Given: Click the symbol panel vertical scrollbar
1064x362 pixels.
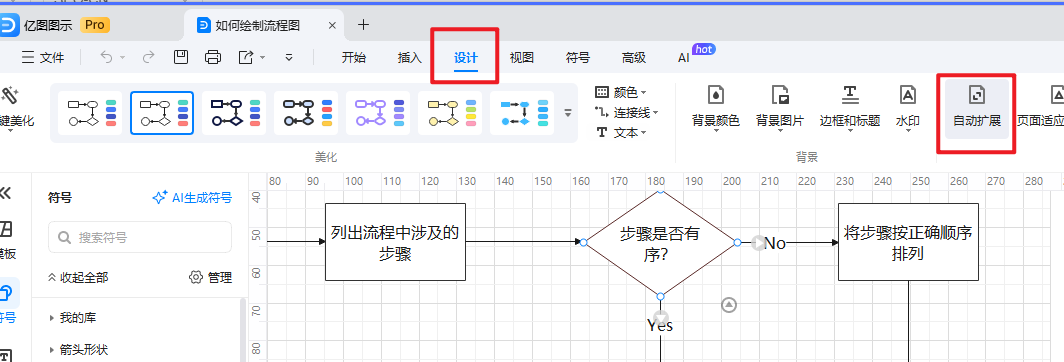Looking at the screenshot, I should pos(243,331).
